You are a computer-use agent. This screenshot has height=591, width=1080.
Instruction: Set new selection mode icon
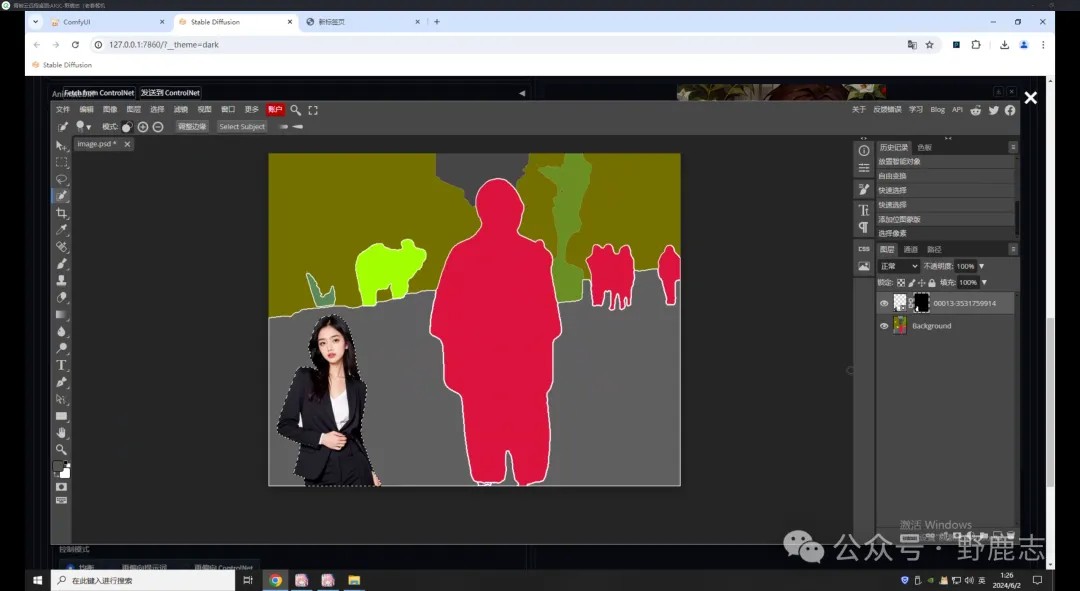[127, 127]
